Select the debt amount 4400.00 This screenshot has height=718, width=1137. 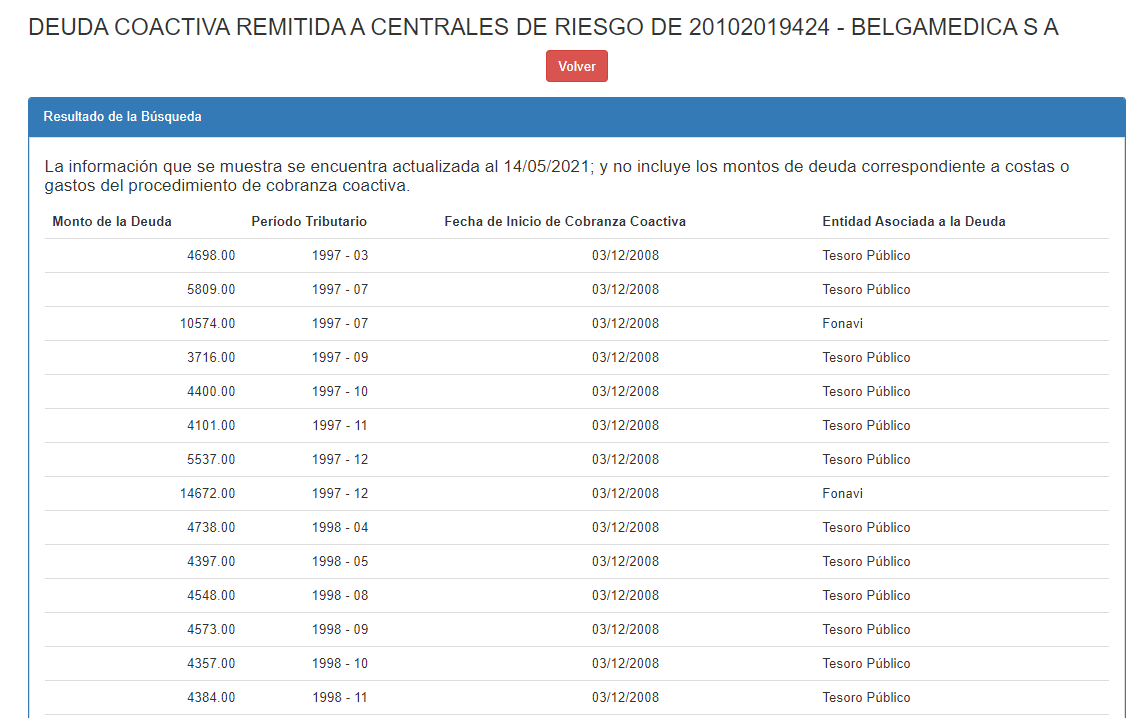pyautogui.click(x=211, y=392)
